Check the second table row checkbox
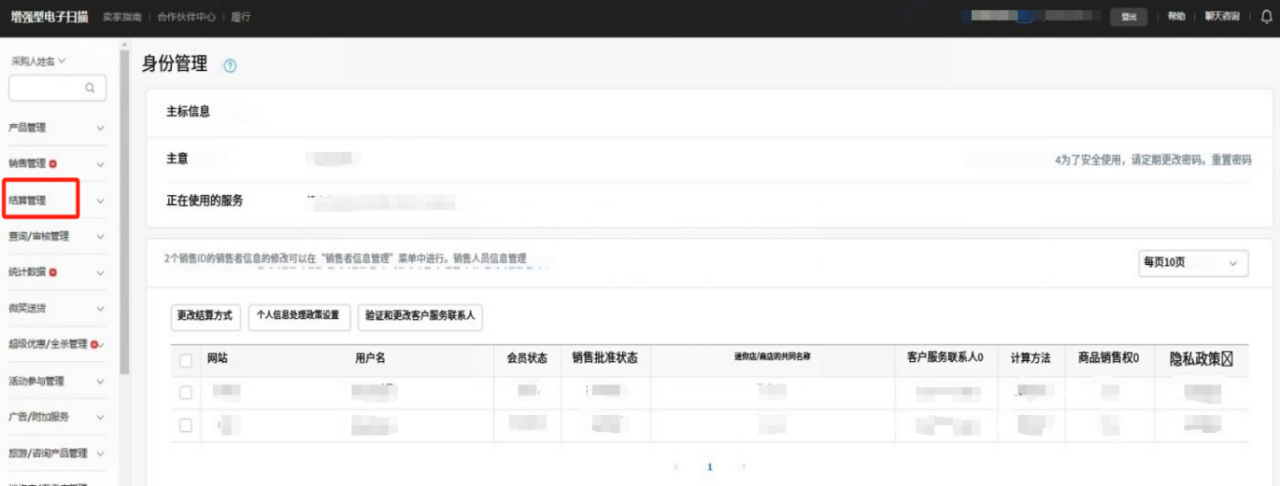This screenshot has width=1280, height=486. 186,426
